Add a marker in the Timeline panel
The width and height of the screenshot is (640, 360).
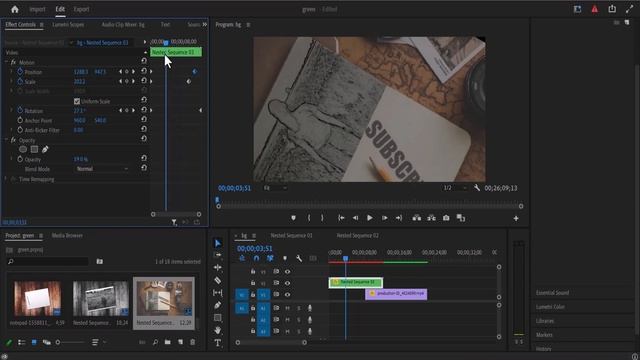285,258
